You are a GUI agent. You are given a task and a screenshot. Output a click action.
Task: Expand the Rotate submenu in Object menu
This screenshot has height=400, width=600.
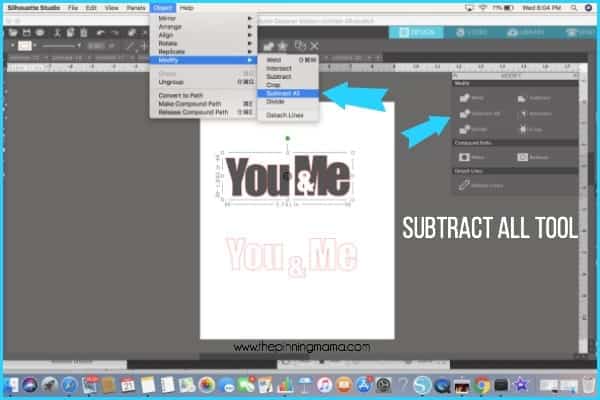pyautogui.click(x=203, y=43)
